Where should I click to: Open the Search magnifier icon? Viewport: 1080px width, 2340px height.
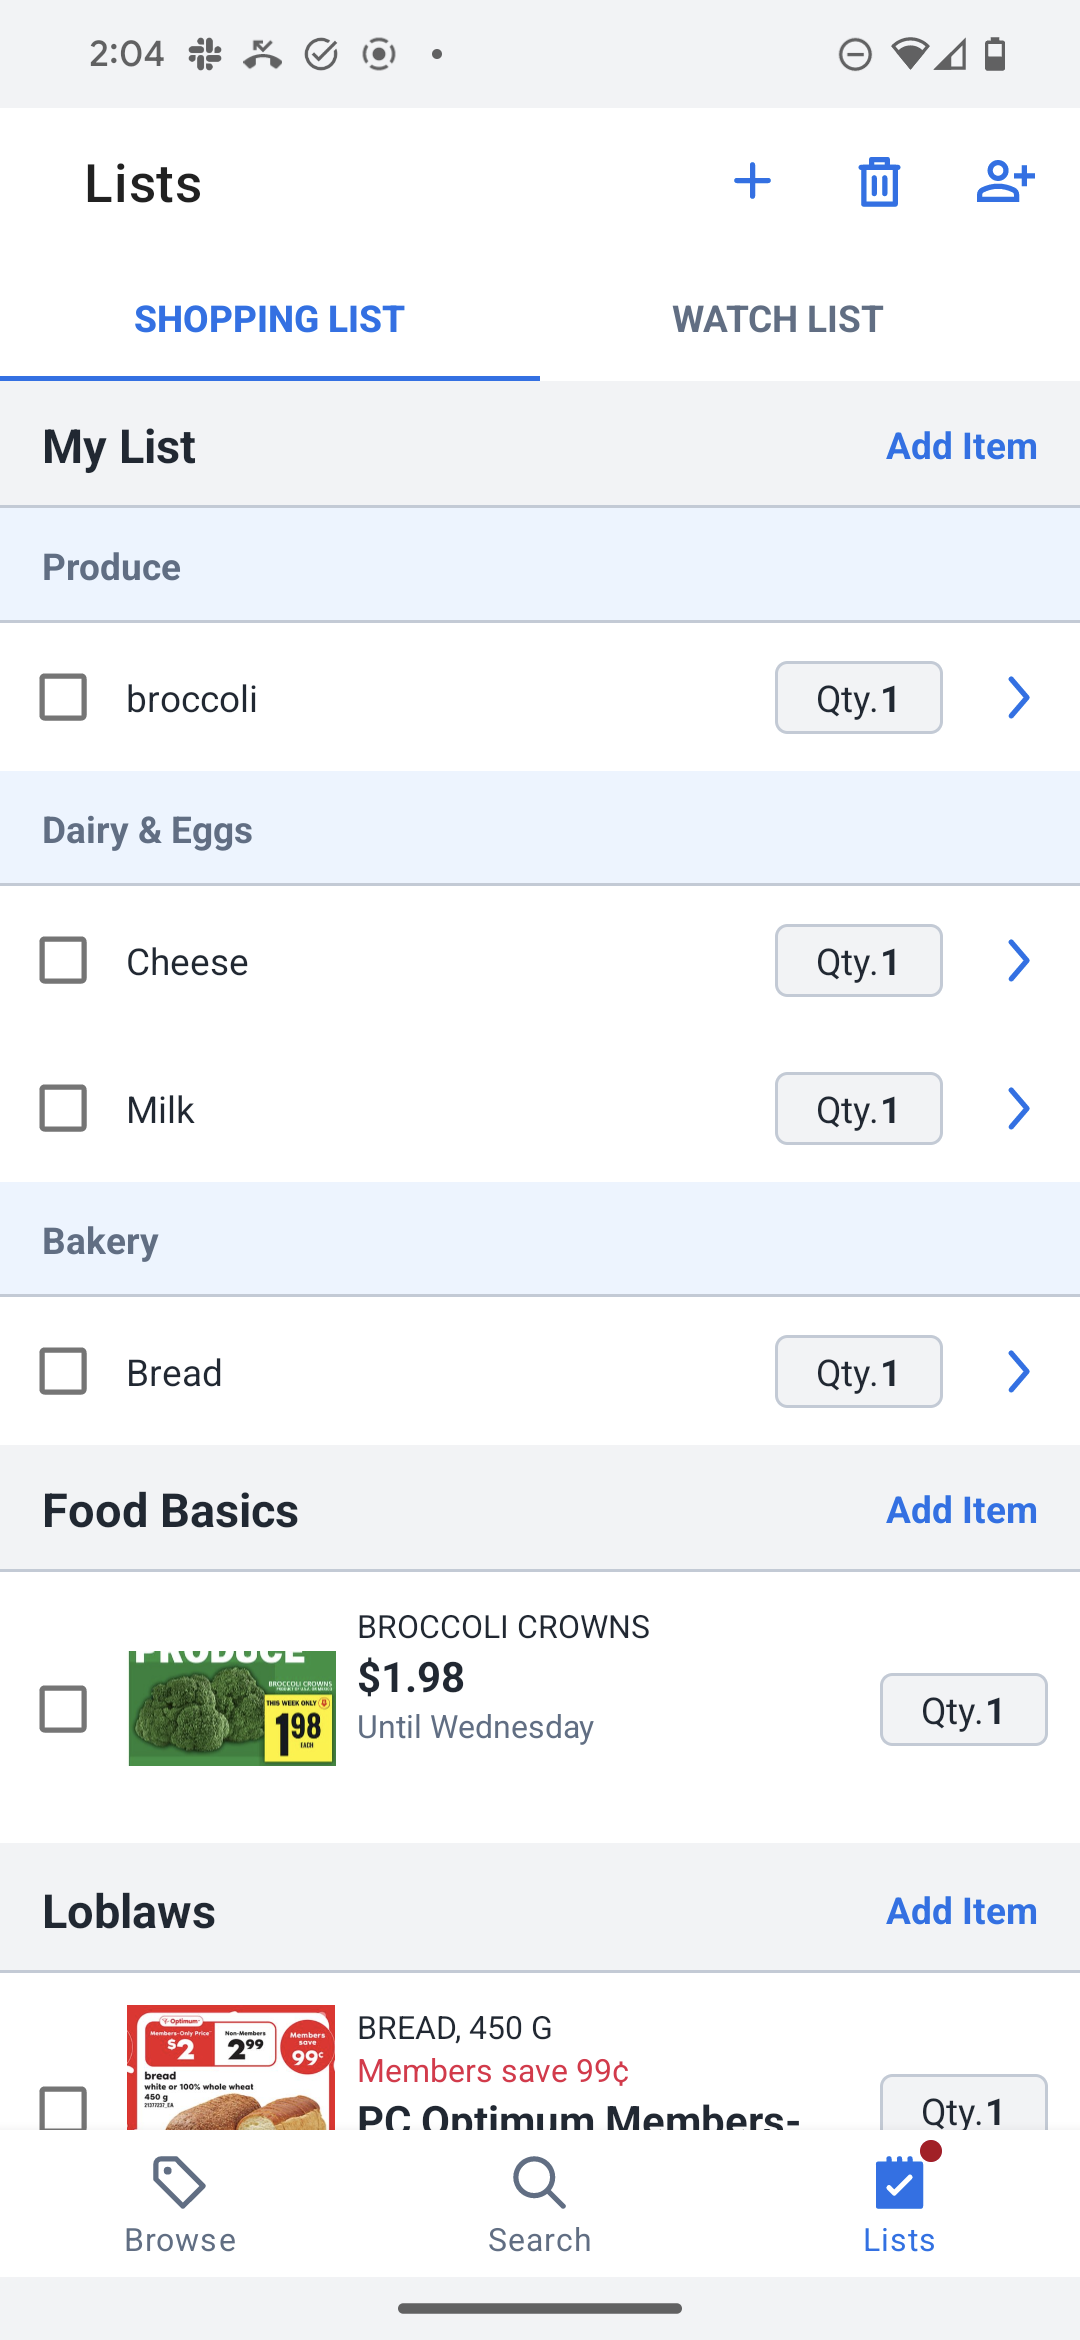(x=540, y=2183)
